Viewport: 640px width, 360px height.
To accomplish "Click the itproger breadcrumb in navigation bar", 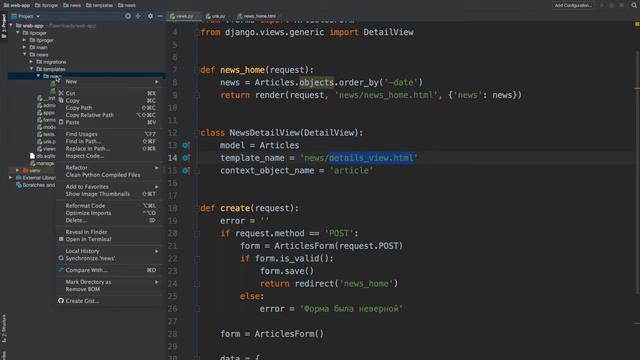I will tap(47, 5).
